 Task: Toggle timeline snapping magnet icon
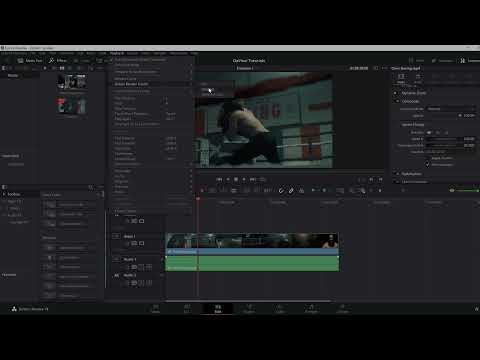(281, 191)
